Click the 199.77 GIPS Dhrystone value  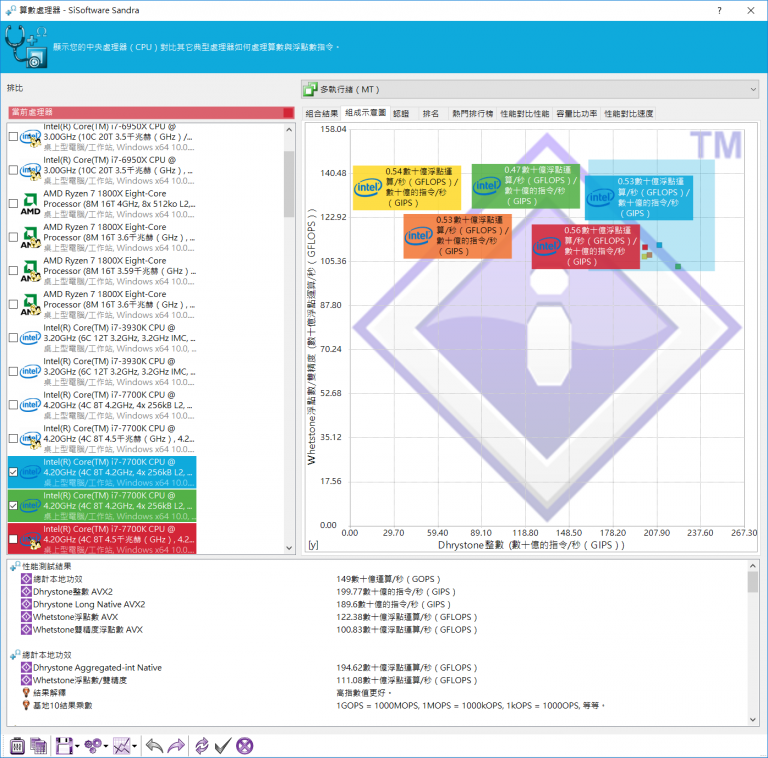pos(396,592)
